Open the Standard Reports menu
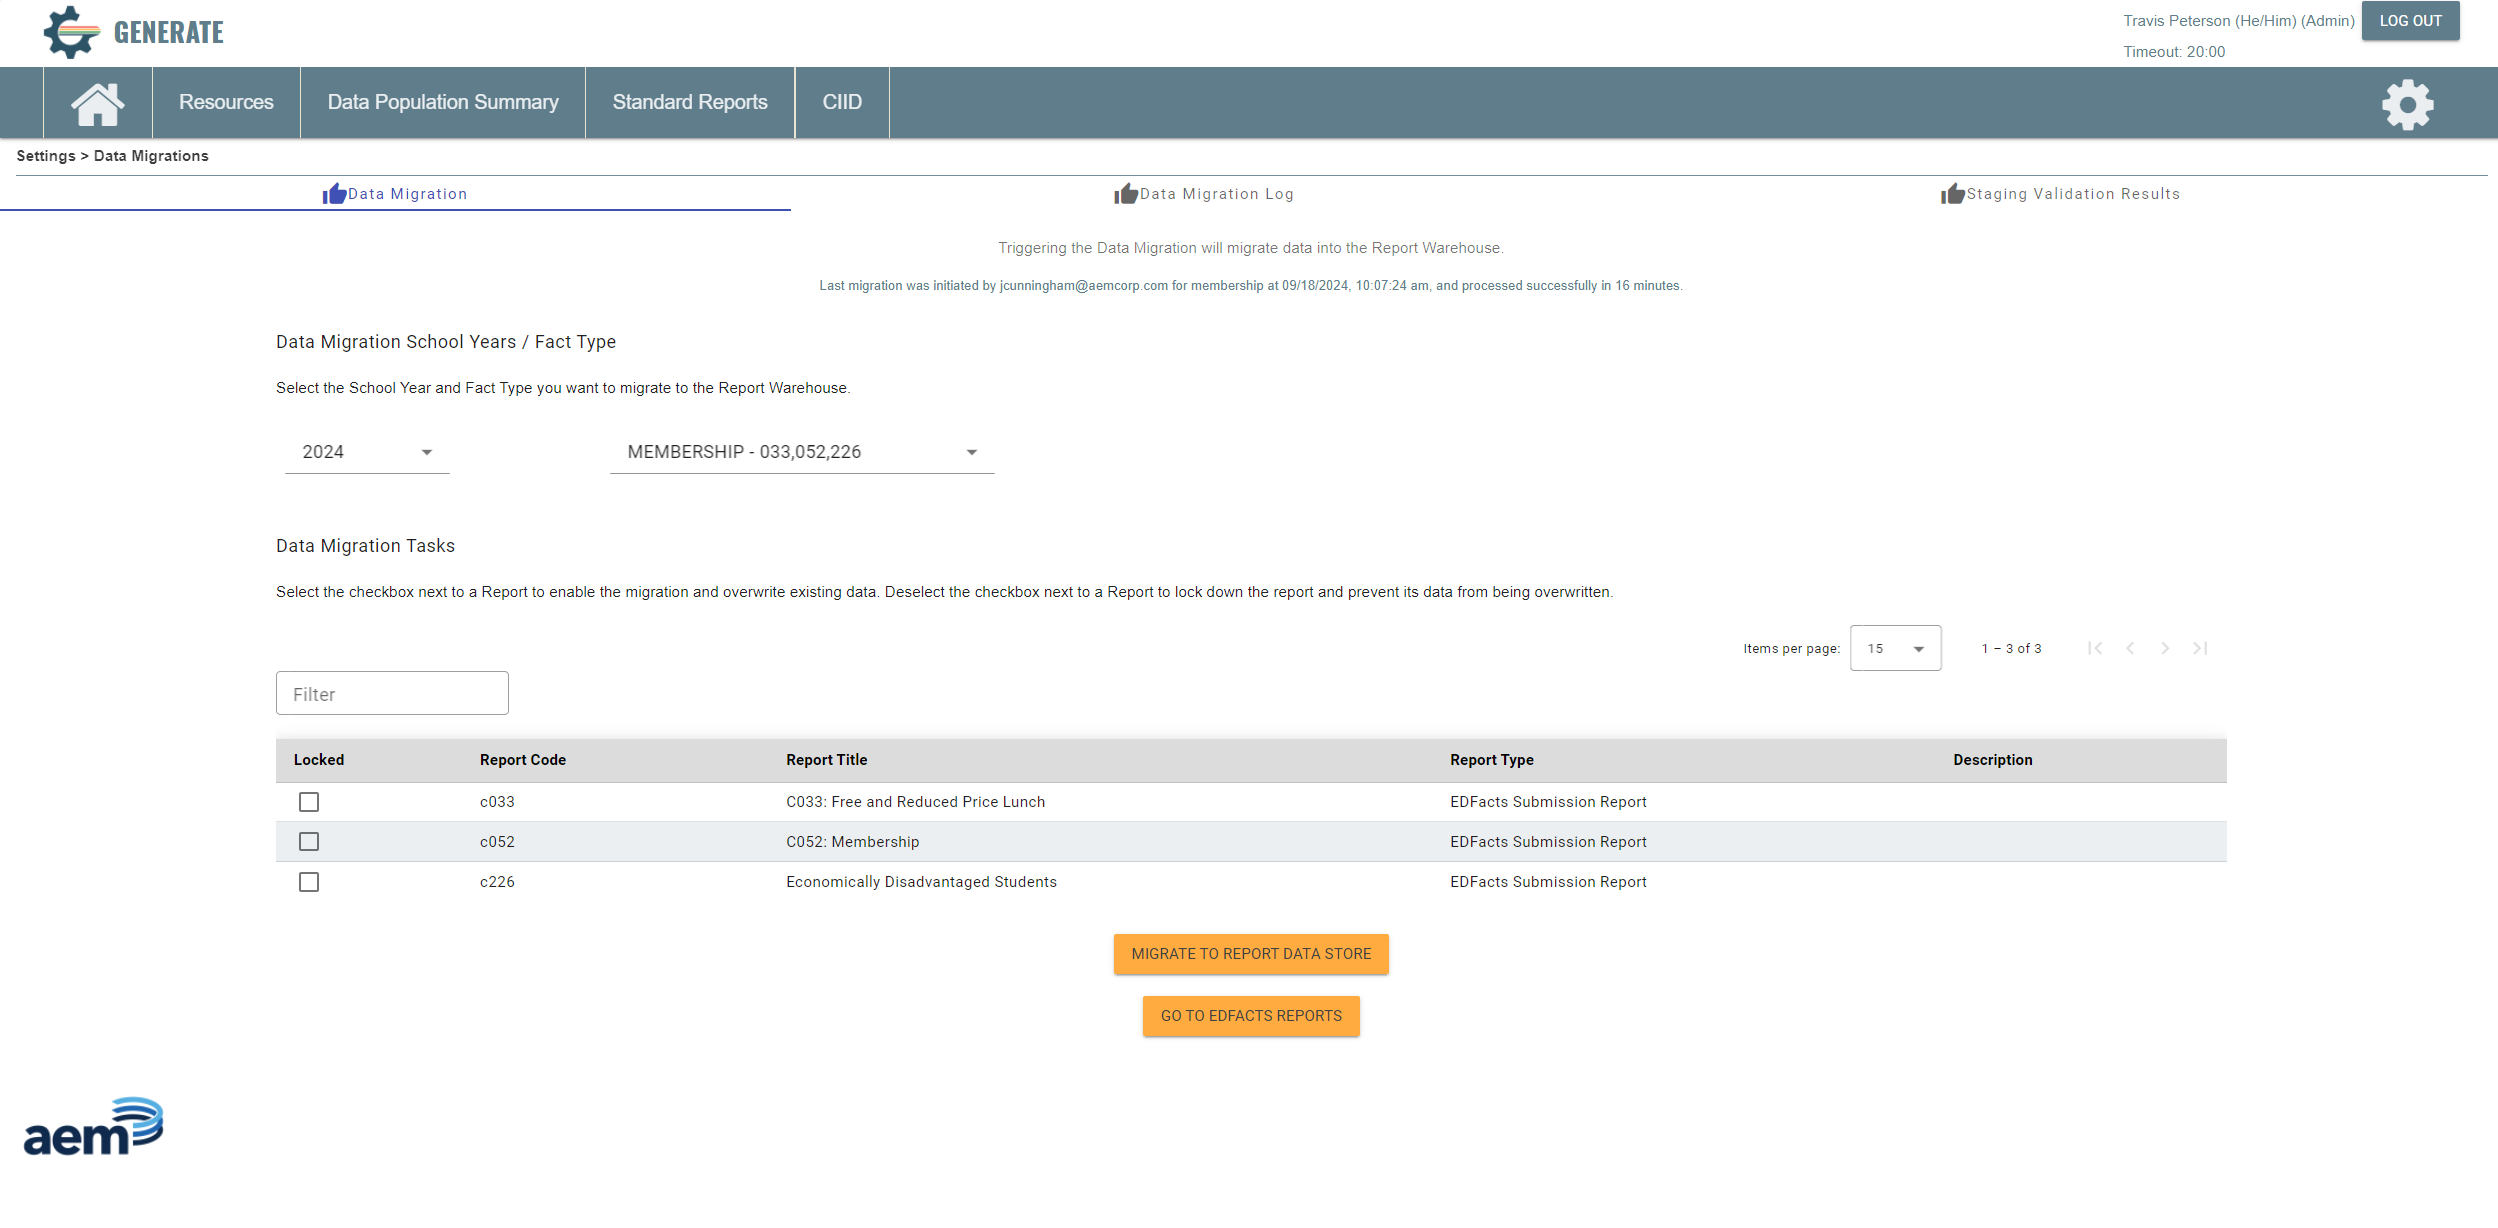This screenshot has height=1228, width=2498. [x=690, y=102]
